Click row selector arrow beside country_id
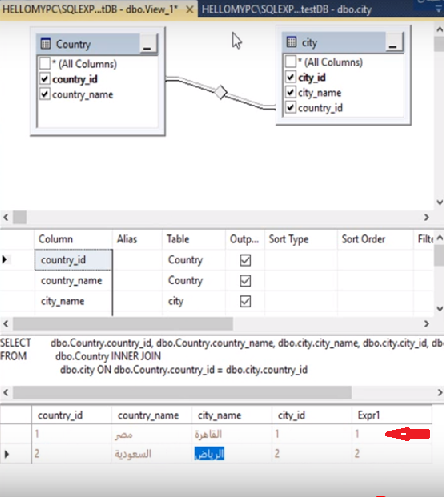Viewport: 444px width, 497px height. tap(5, 259)
